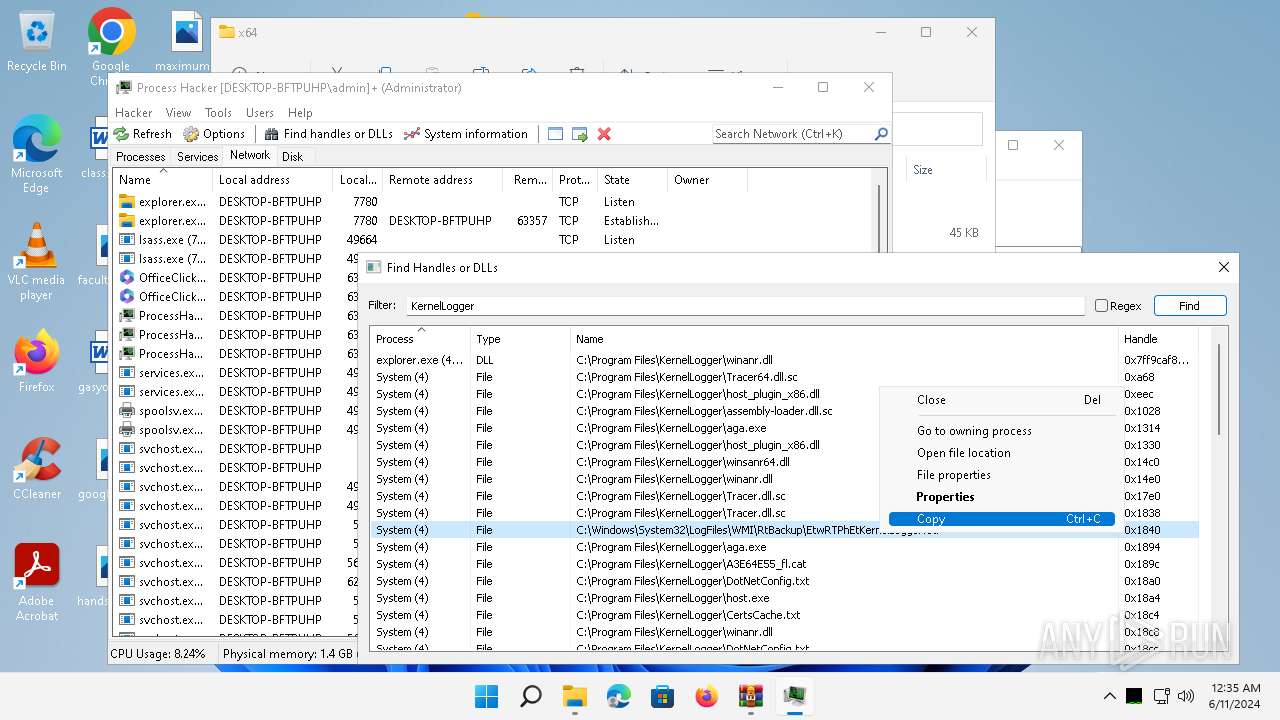Click the window-finder icon in the toolbar

point(555,134)
